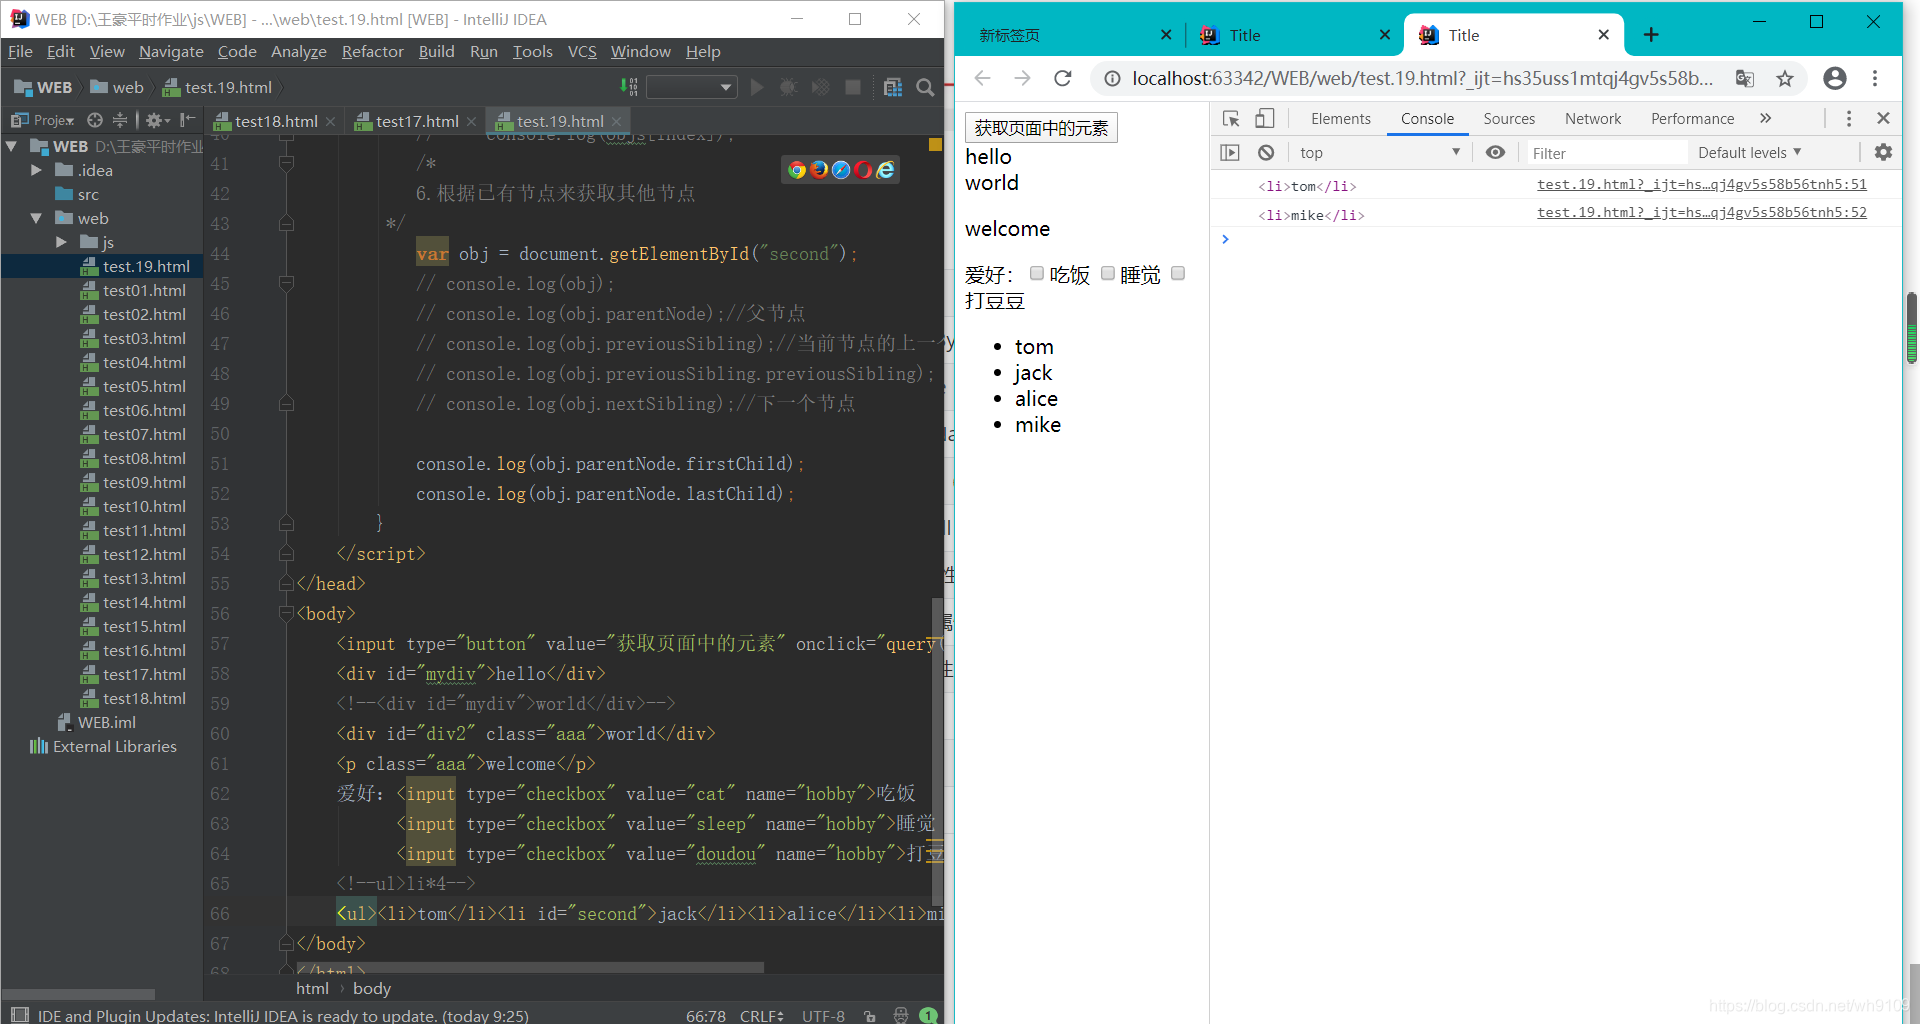Open the Elements tab in DevTools

pyautogui.click(x=1340, y=118)
